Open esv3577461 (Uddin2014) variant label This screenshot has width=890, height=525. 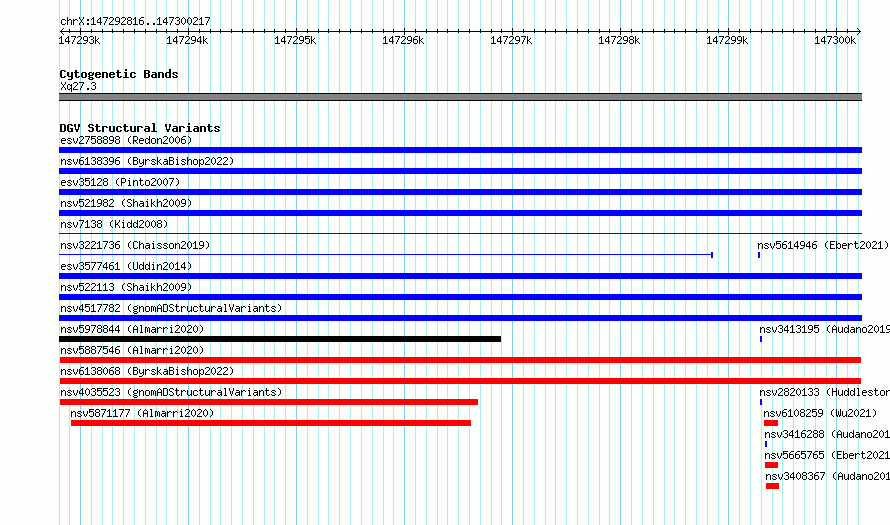126,266
